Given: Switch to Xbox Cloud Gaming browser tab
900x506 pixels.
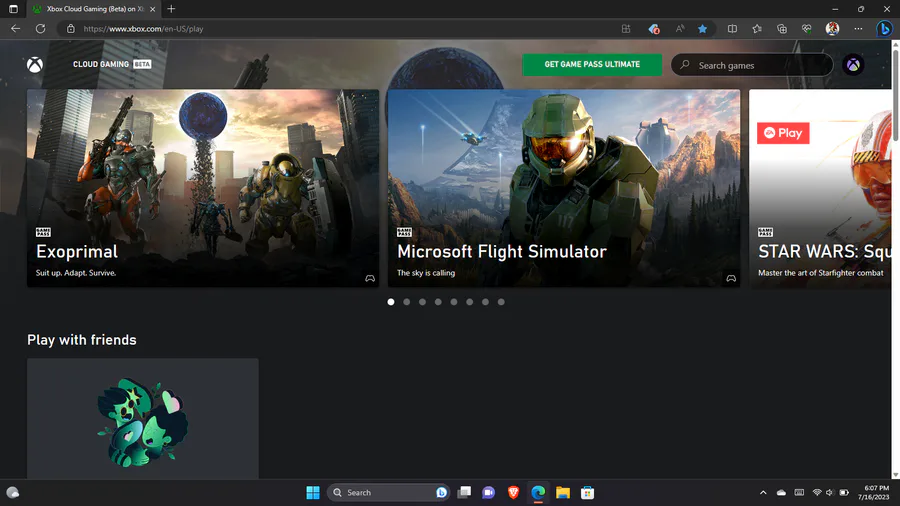Looking at the screenshot, I should (x=95, y=9).
